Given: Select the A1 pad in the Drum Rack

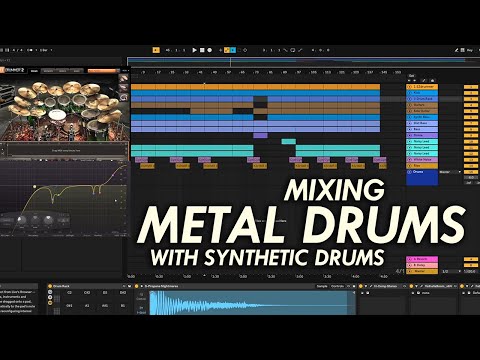Looking at the screenshot, I should pos(87,305).
